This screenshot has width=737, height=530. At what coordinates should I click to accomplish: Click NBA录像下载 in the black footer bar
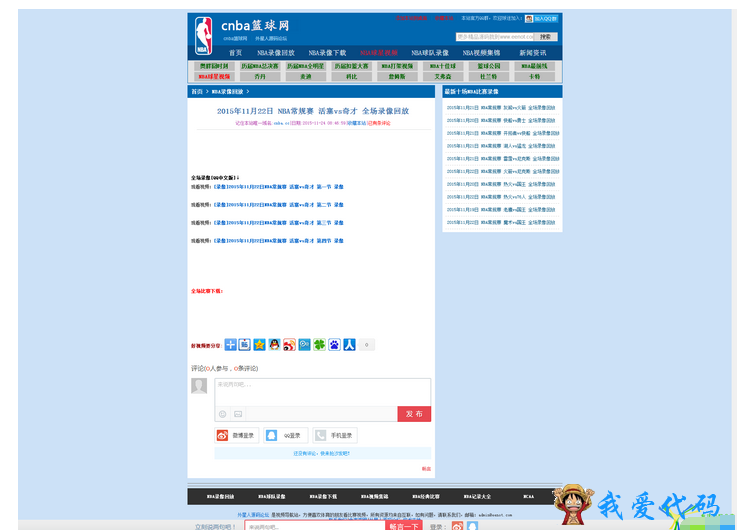pyautogui.click(x=323, y=496)
